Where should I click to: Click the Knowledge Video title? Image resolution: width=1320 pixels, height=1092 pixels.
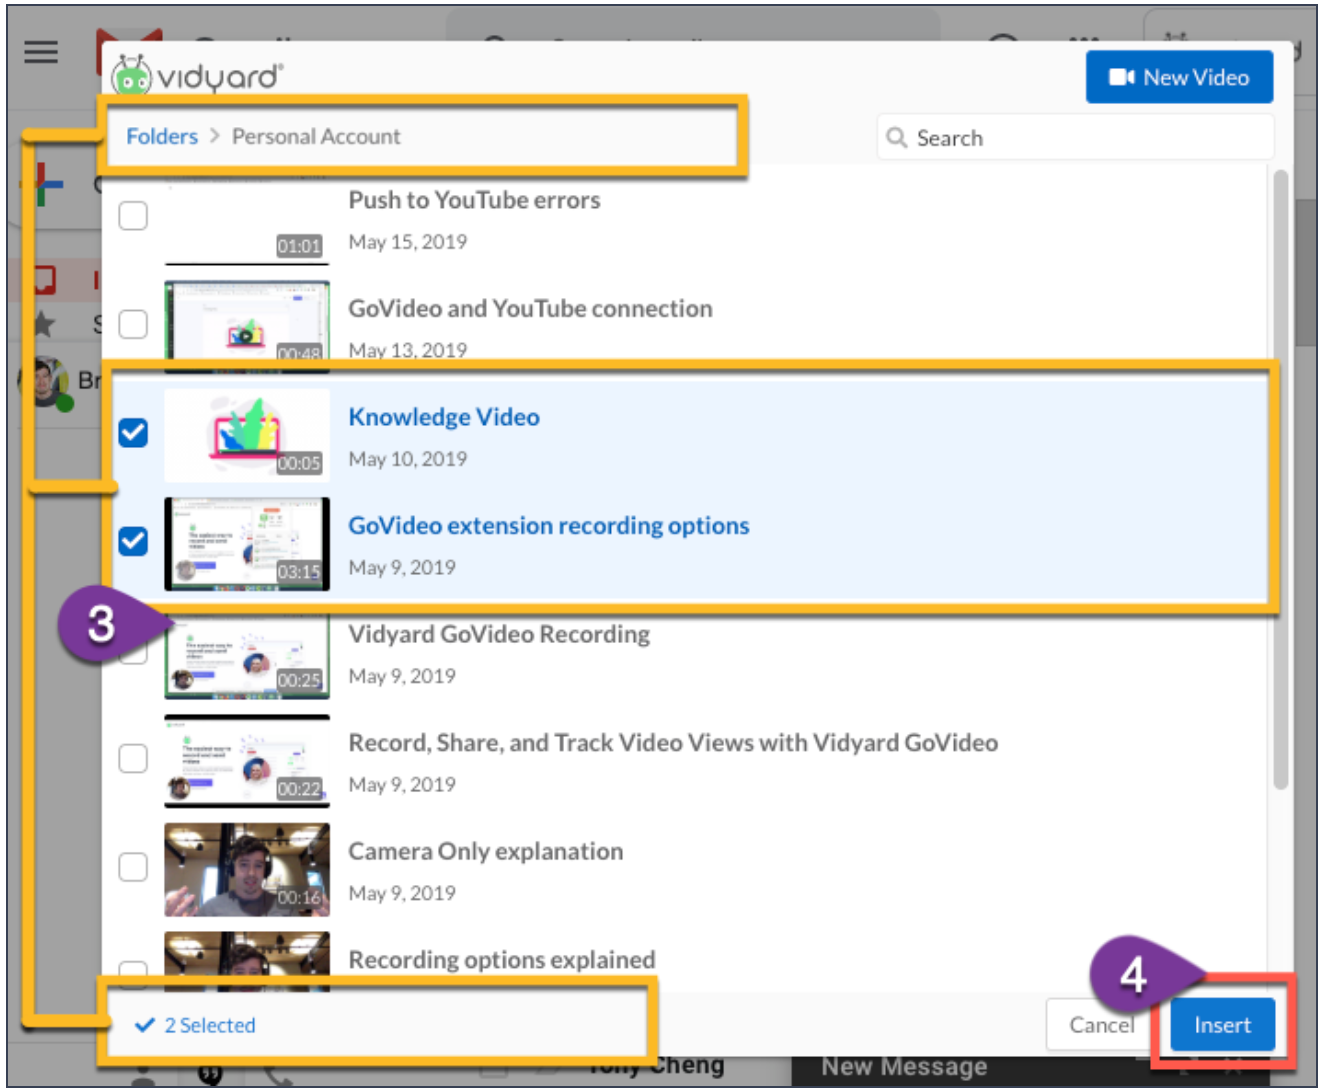click(x=444, y=417)
